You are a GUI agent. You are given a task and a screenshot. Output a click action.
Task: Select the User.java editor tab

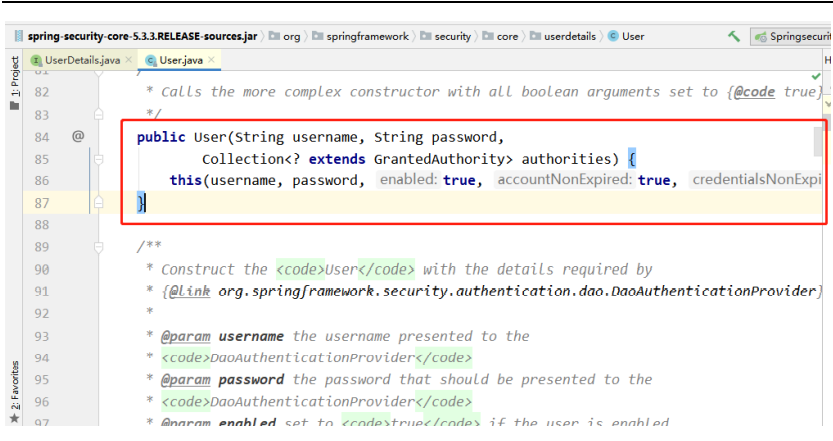pyautogui.click(x=180, y=60)
